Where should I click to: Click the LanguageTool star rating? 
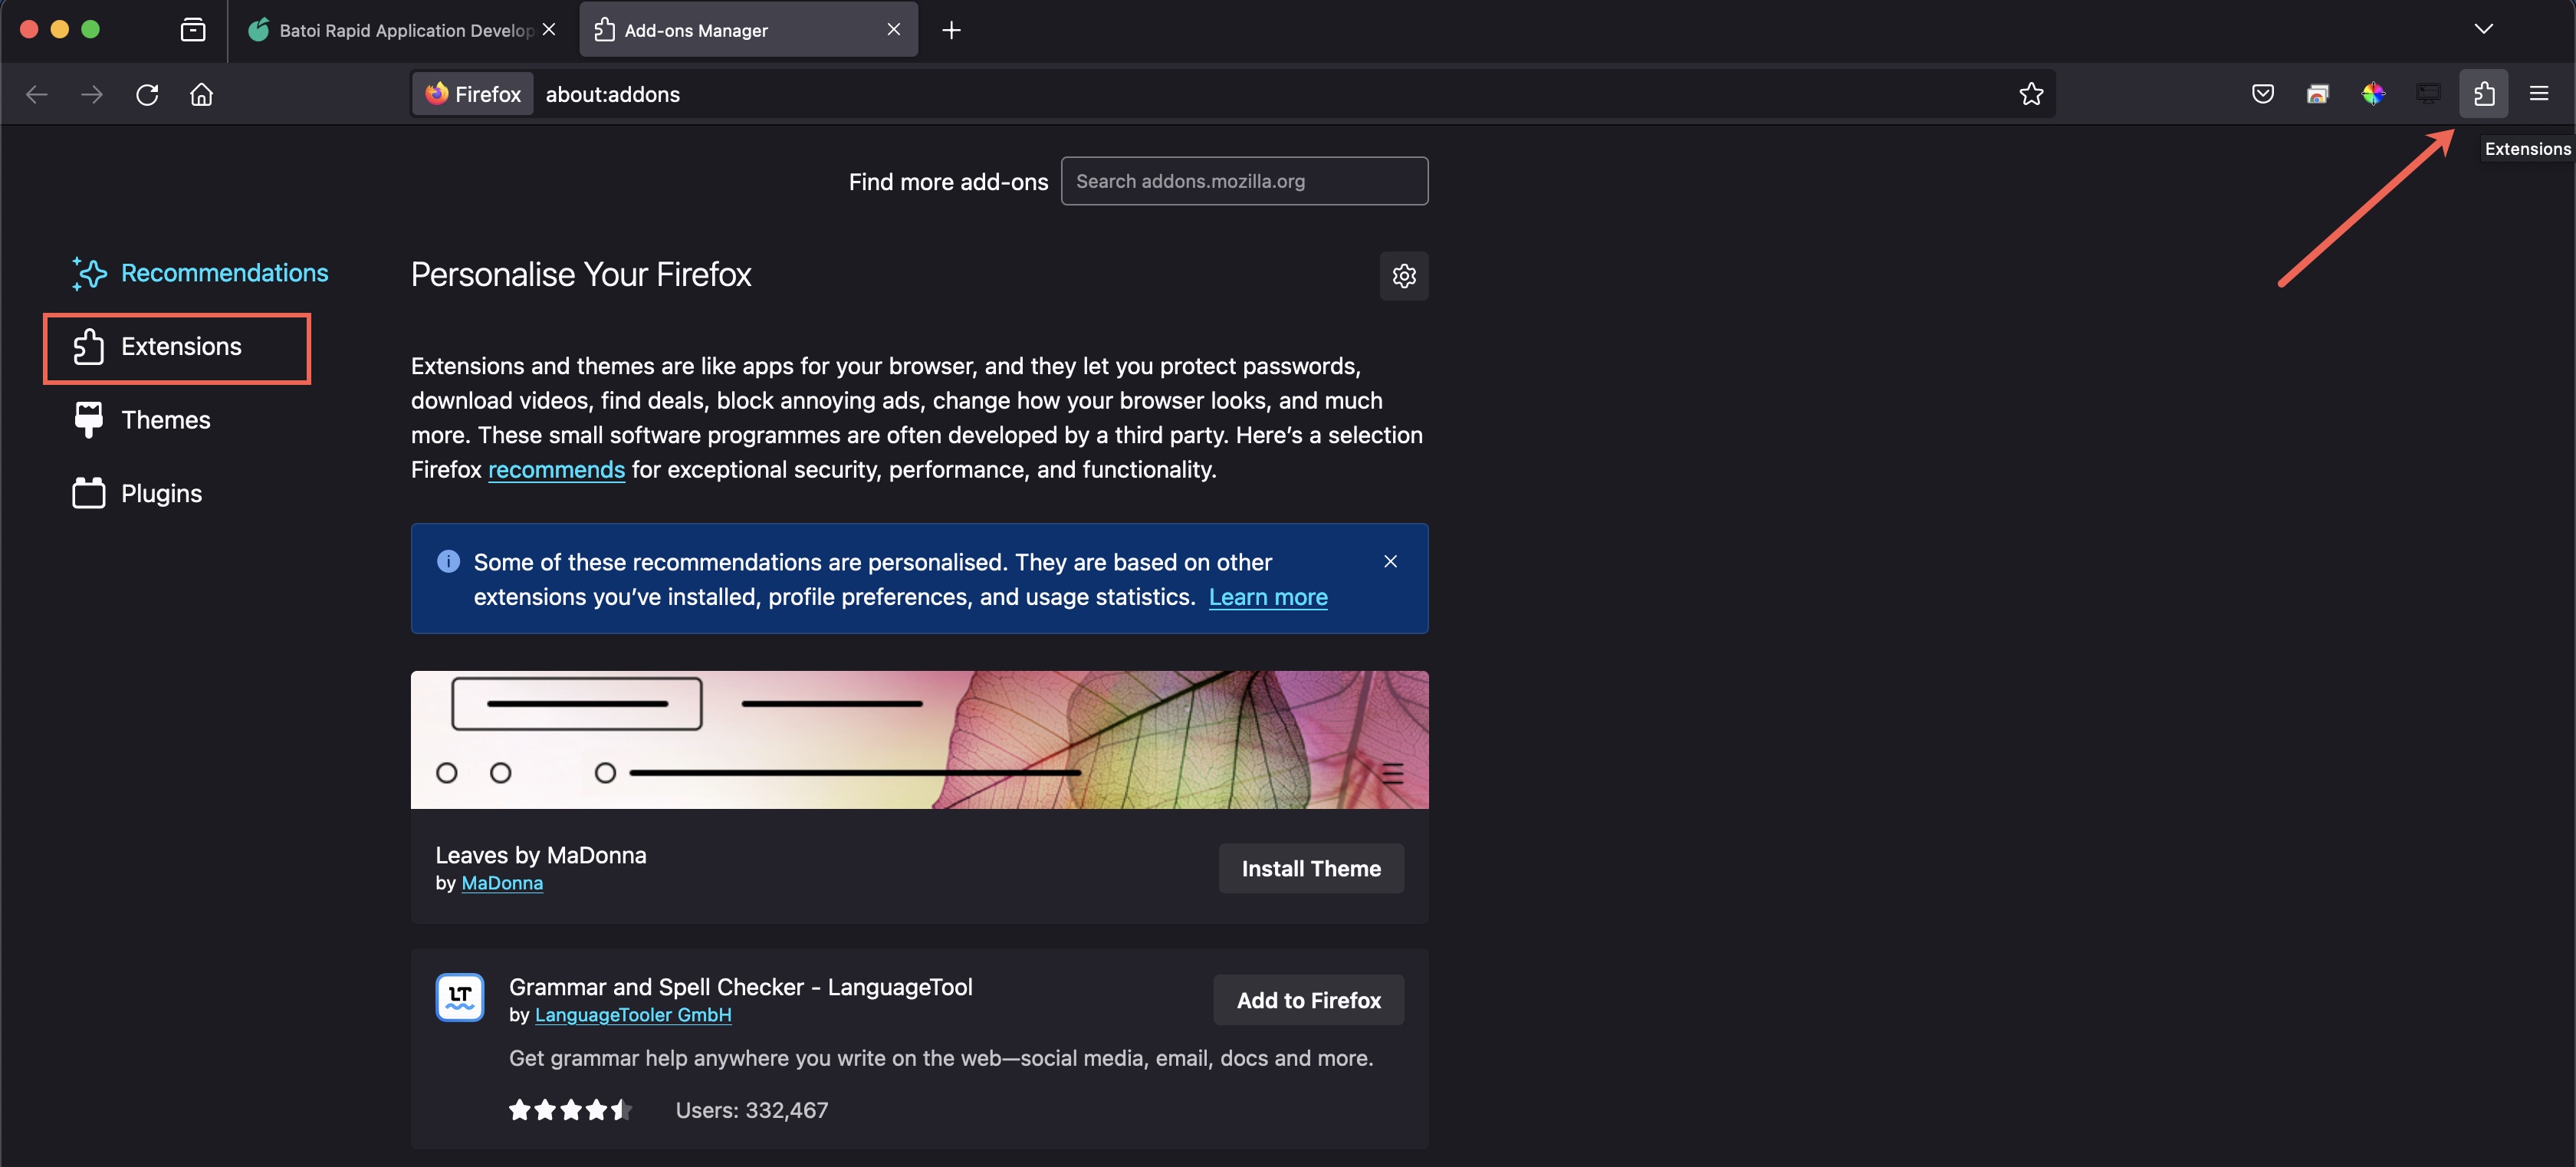pos(570,1110)
